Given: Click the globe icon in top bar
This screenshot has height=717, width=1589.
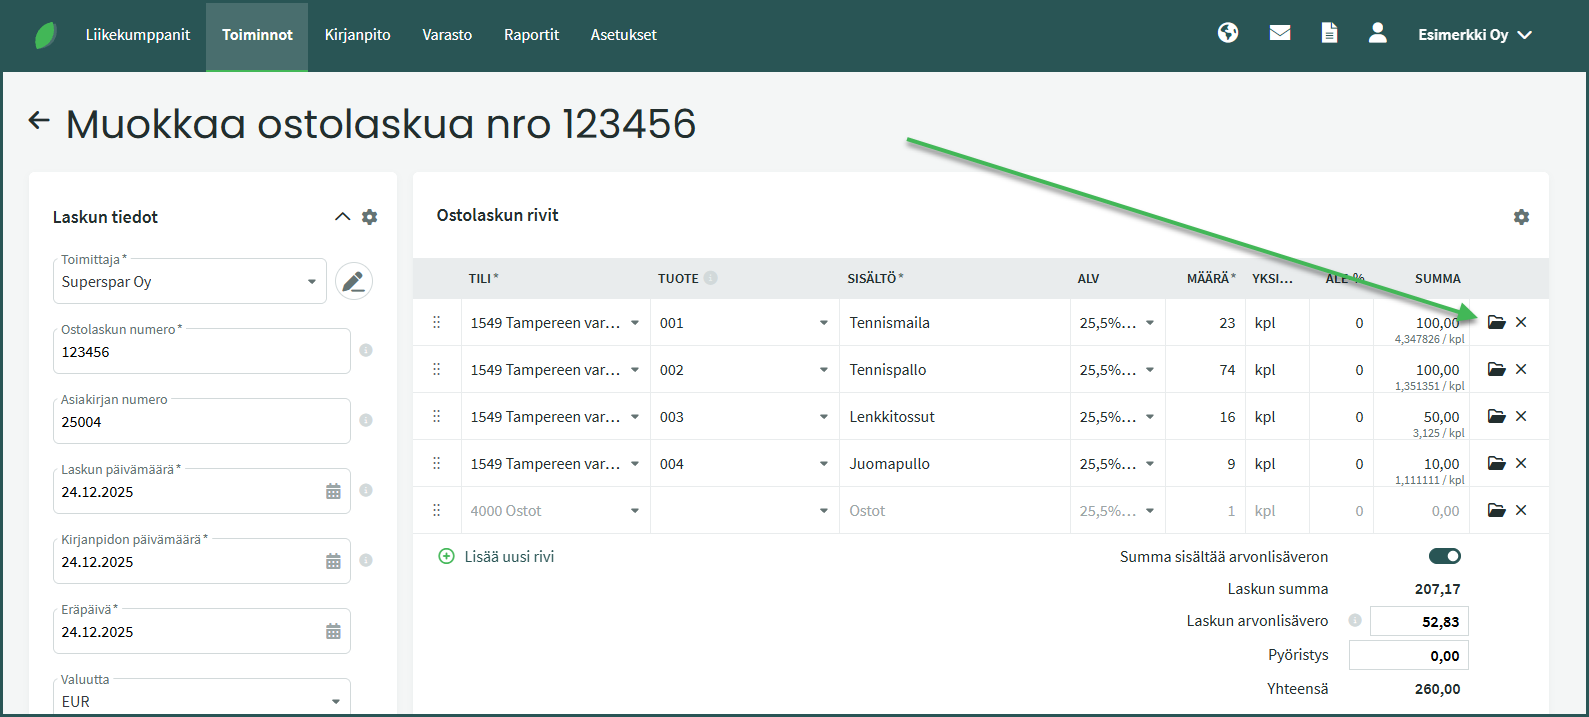Looking at the screenshot, I should click(x=1228, y=33).
